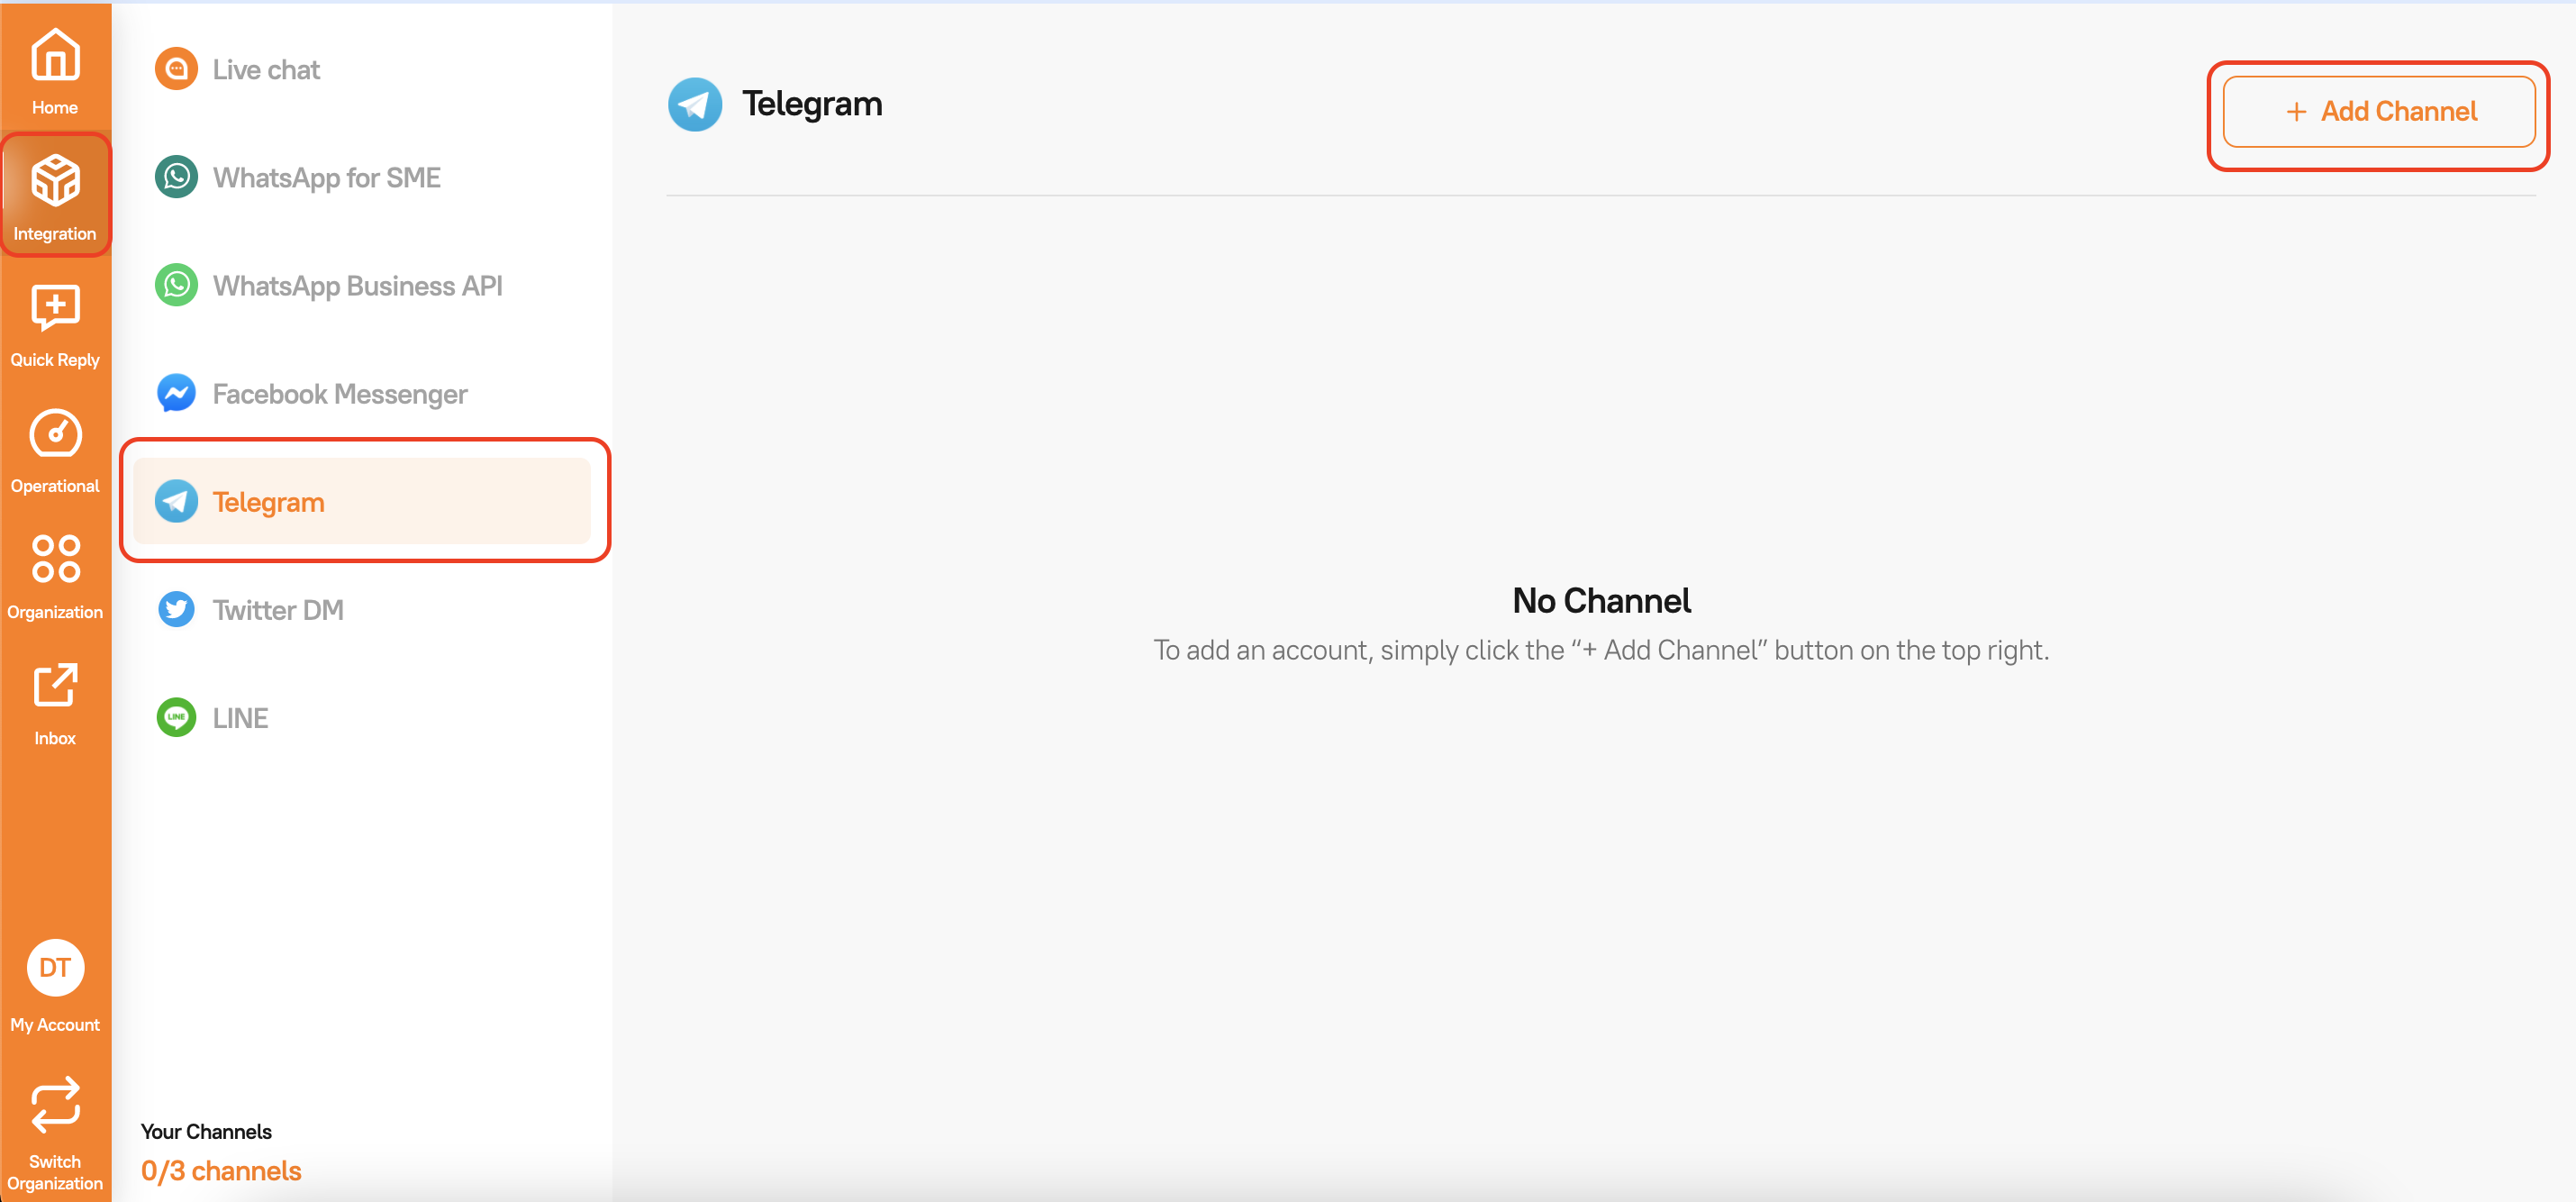
Task: Click the No Channel heading text
Action: tap(1601, 601)
